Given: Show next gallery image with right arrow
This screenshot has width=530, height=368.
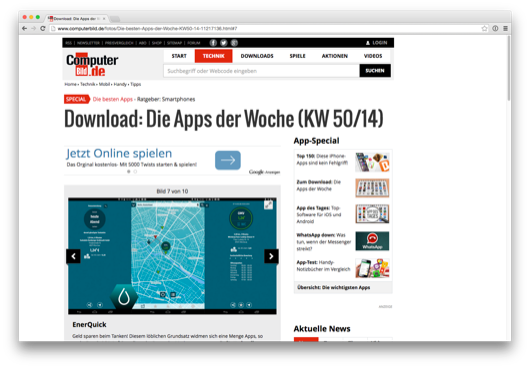Looking at the screenshot, I should (271, 256).
